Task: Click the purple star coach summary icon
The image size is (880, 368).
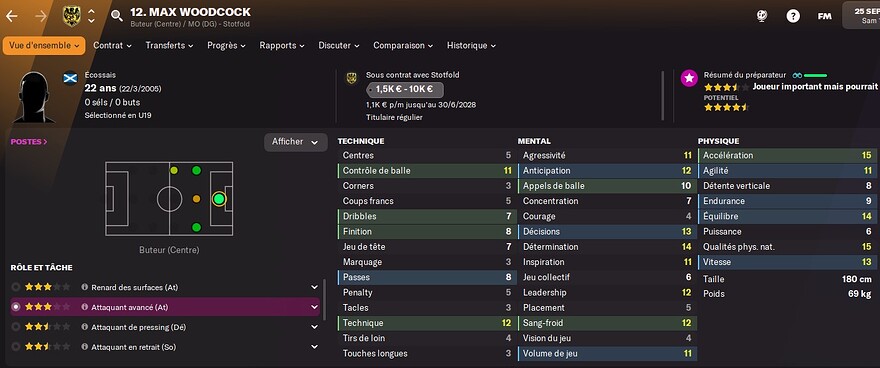Action: [689, 79]
